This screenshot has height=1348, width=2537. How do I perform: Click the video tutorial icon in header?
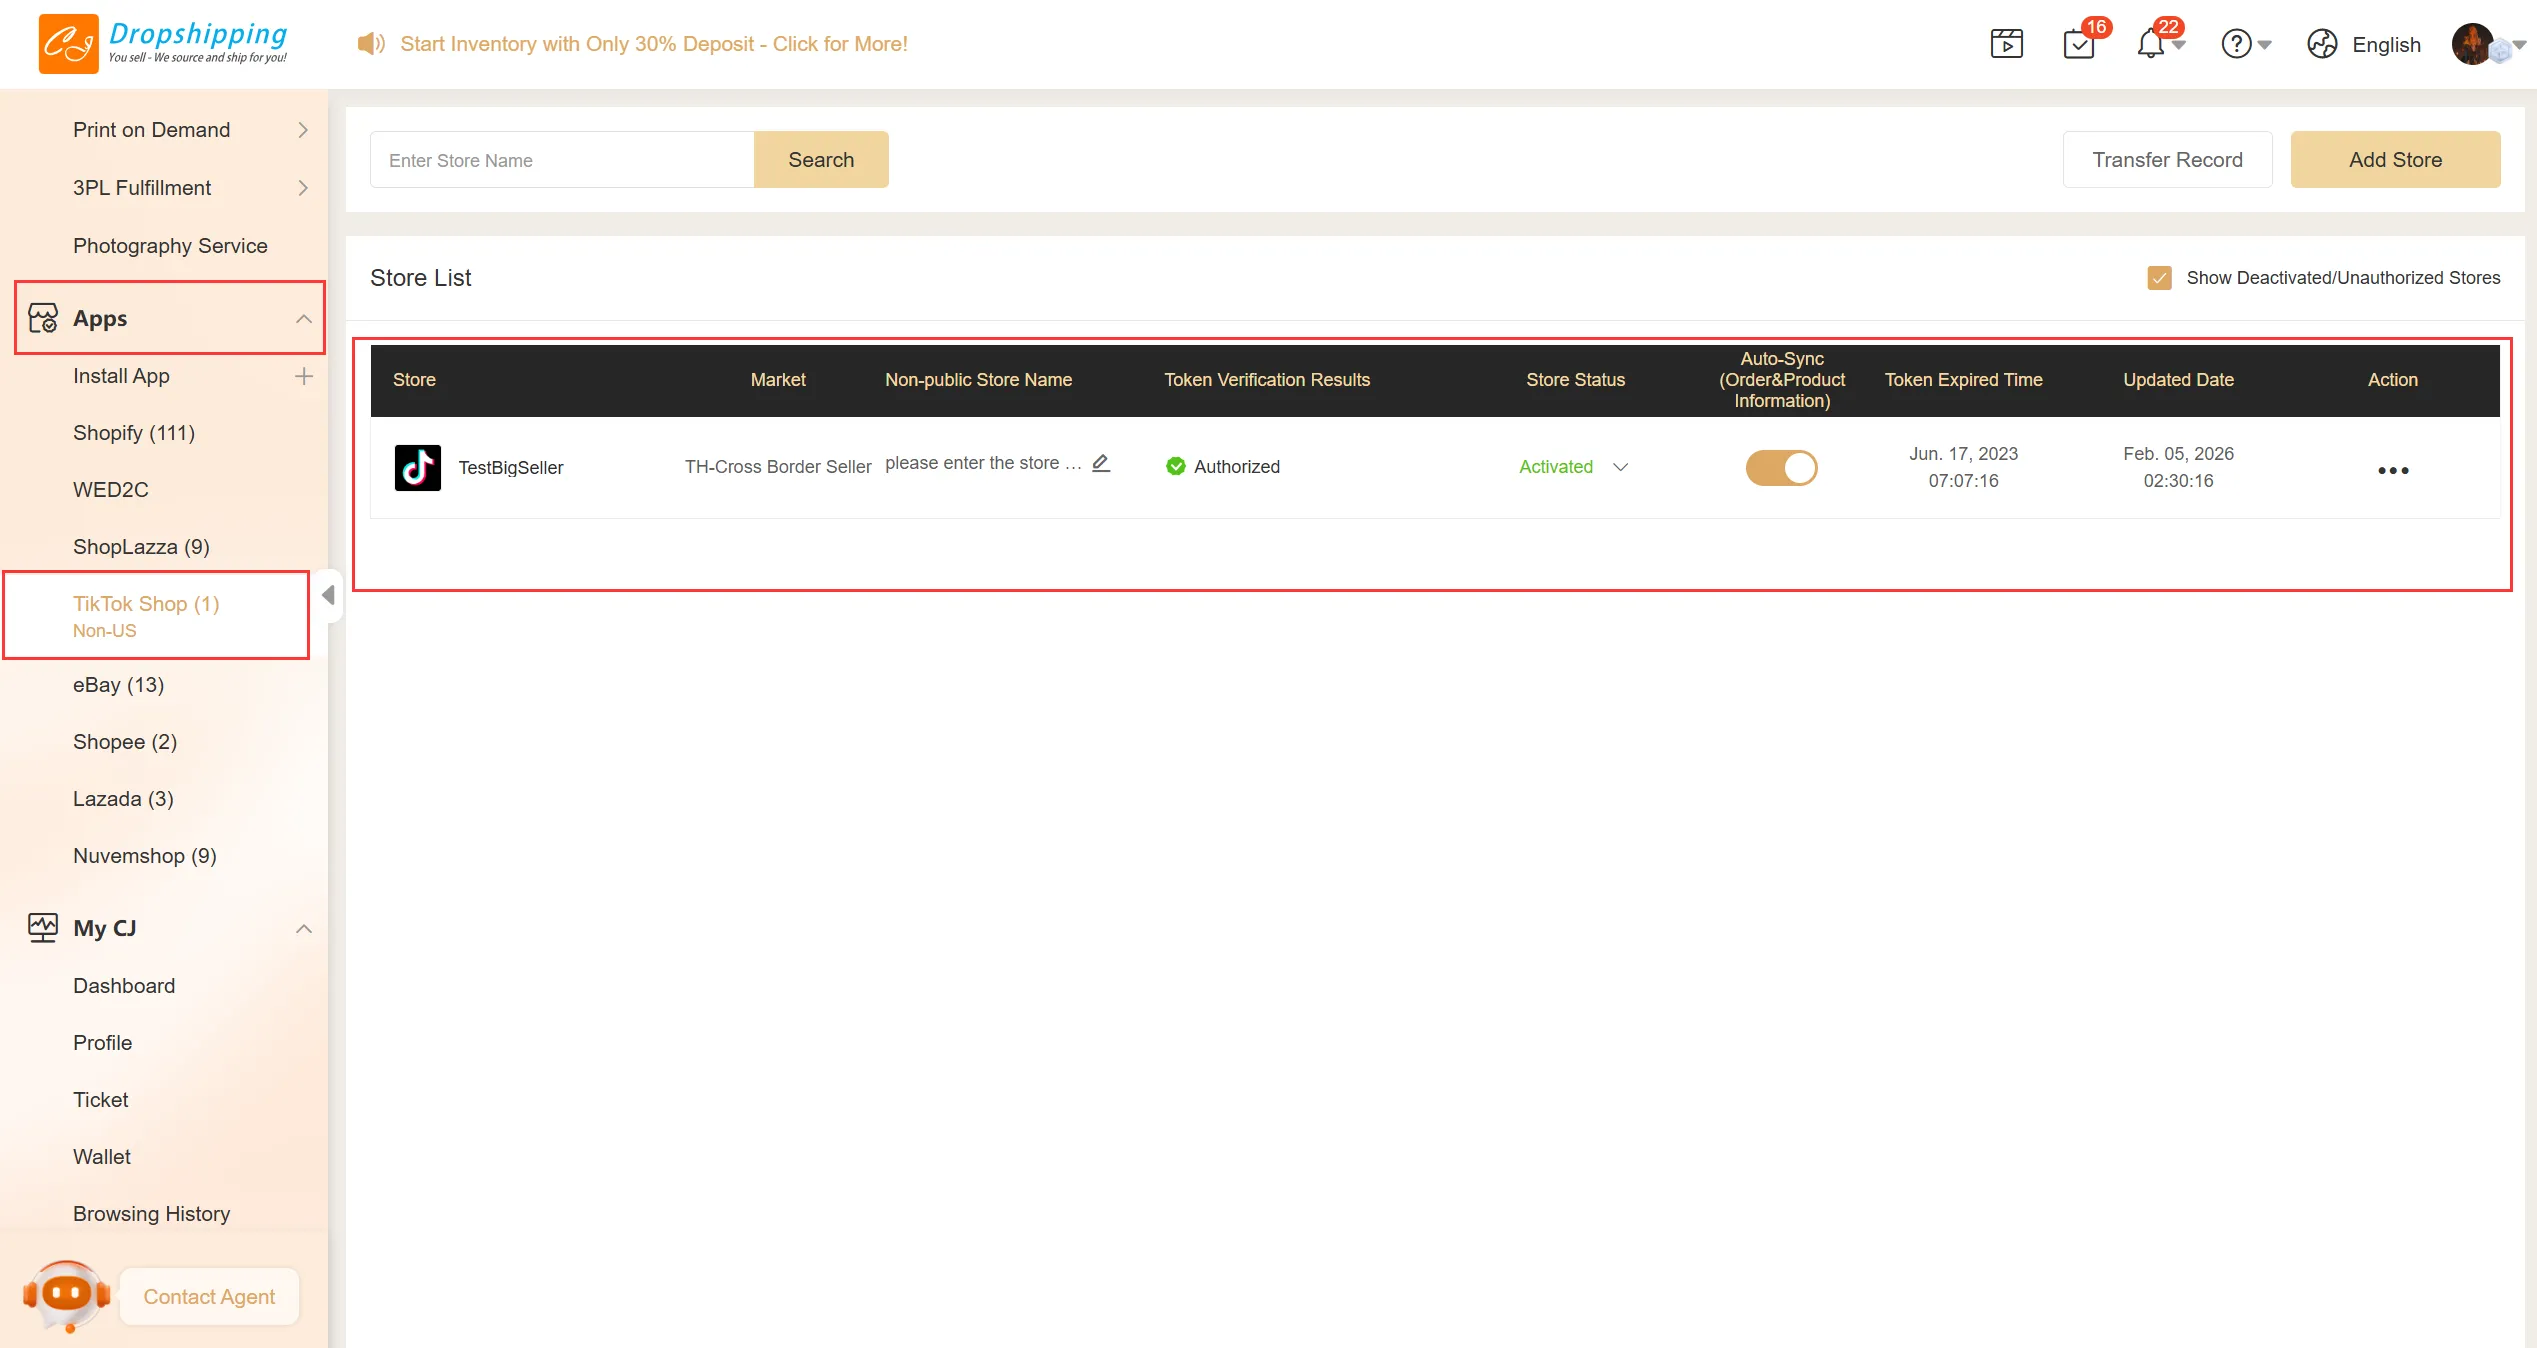[2006, 44]
